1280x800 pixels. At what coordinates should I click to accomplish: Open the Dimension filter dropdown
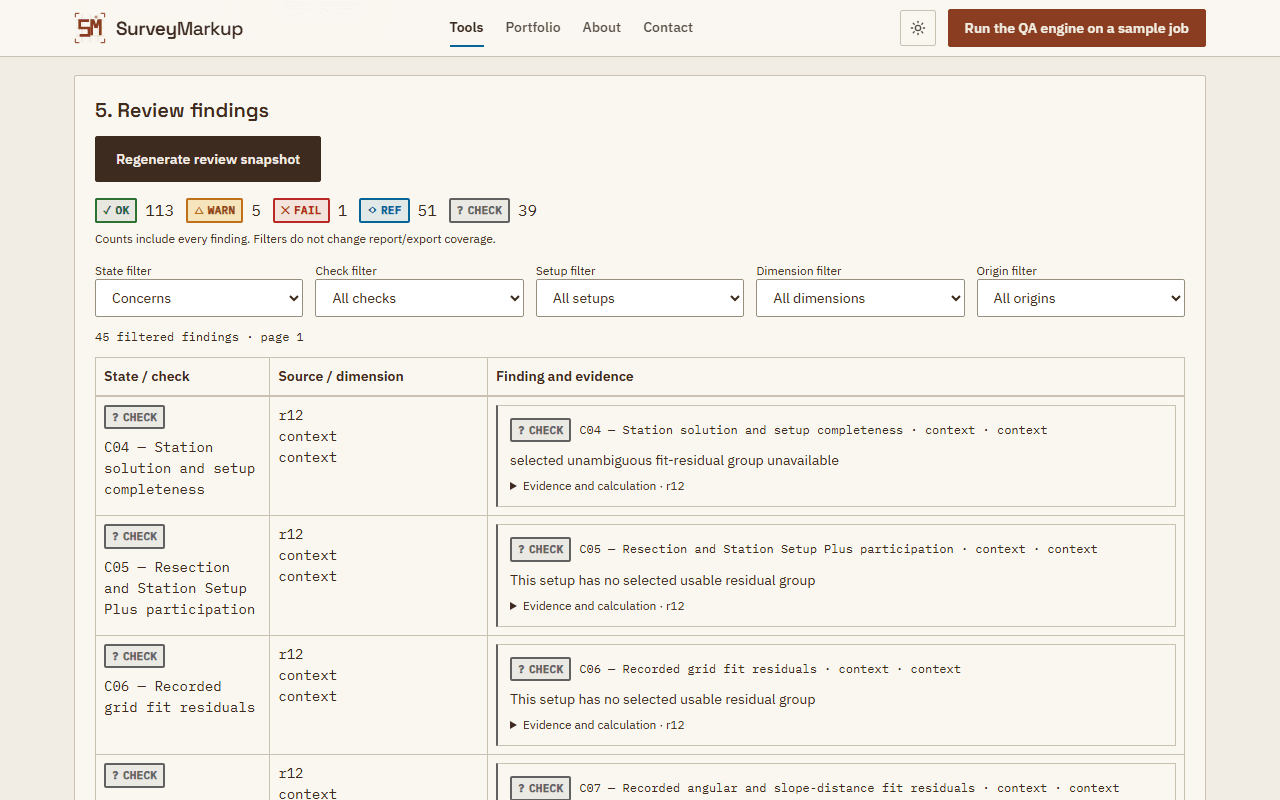(860, 298)
